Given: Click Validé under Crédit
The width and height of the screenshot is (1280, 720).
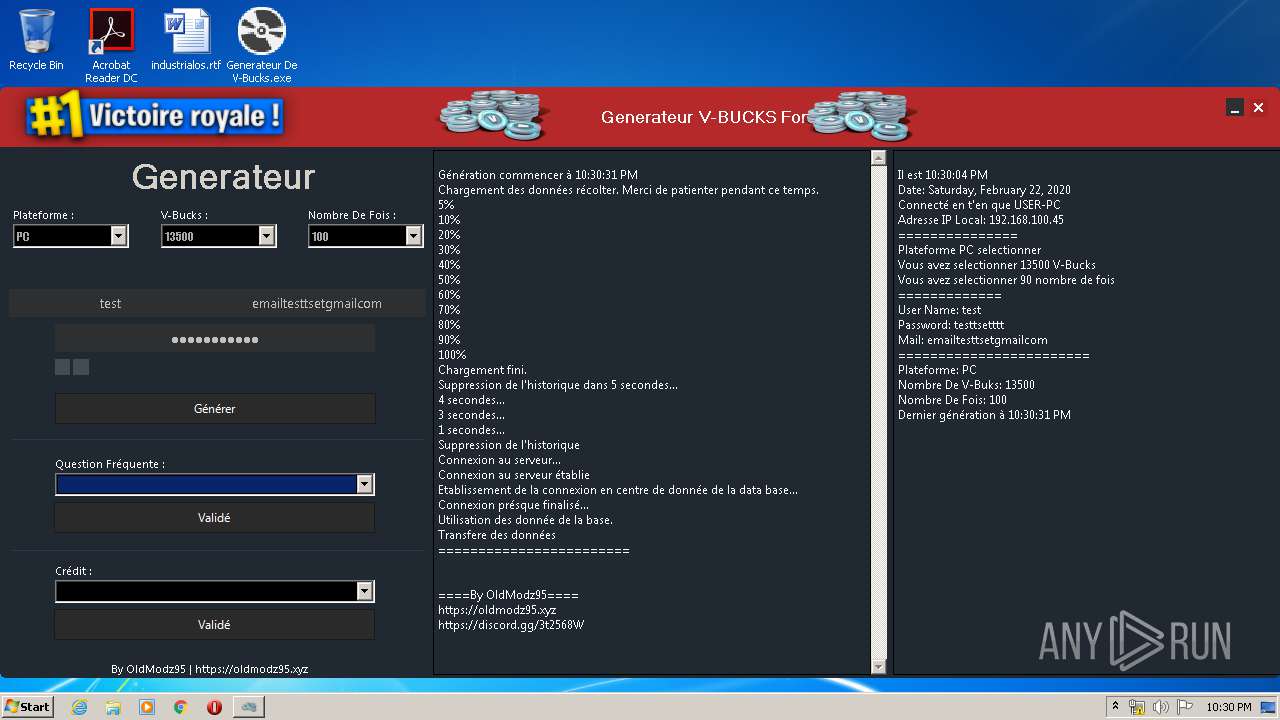Looking at the screenshot, I should pyautogui.click(x=215, y=624).
